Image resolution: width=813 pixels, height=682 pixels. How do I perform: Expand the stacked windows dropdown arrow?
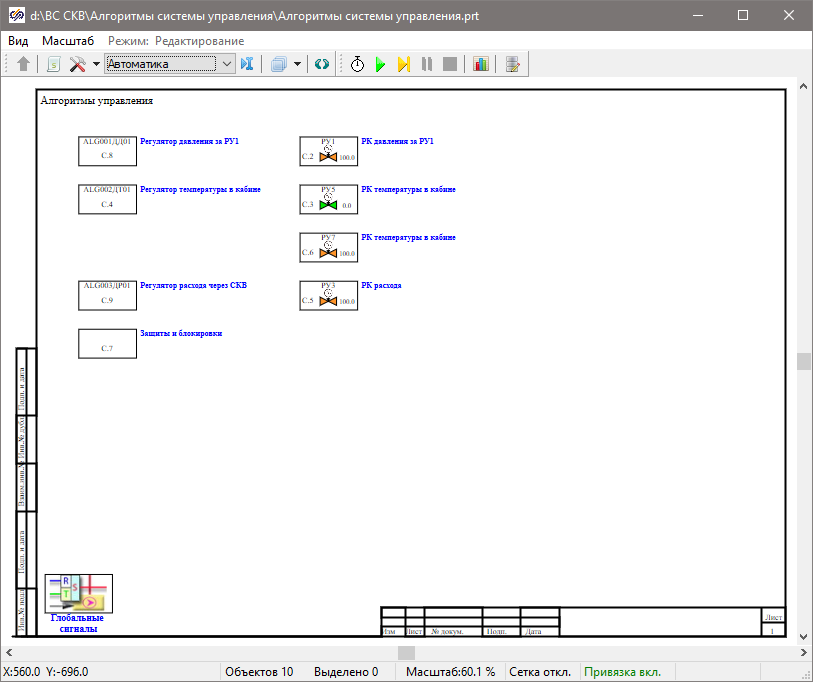point(298,64)
